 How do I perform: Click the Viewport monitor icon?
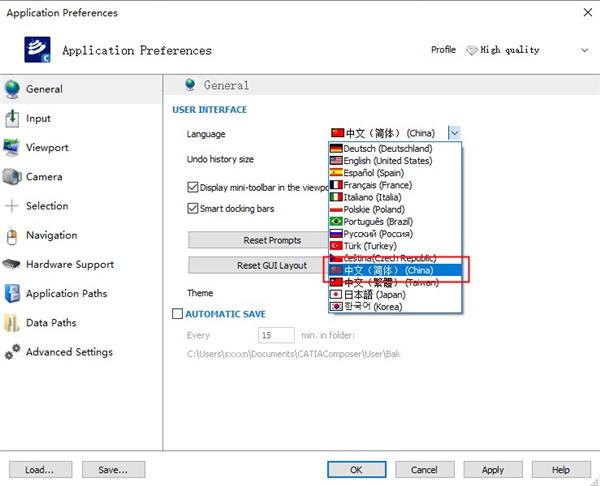[11, 148]
